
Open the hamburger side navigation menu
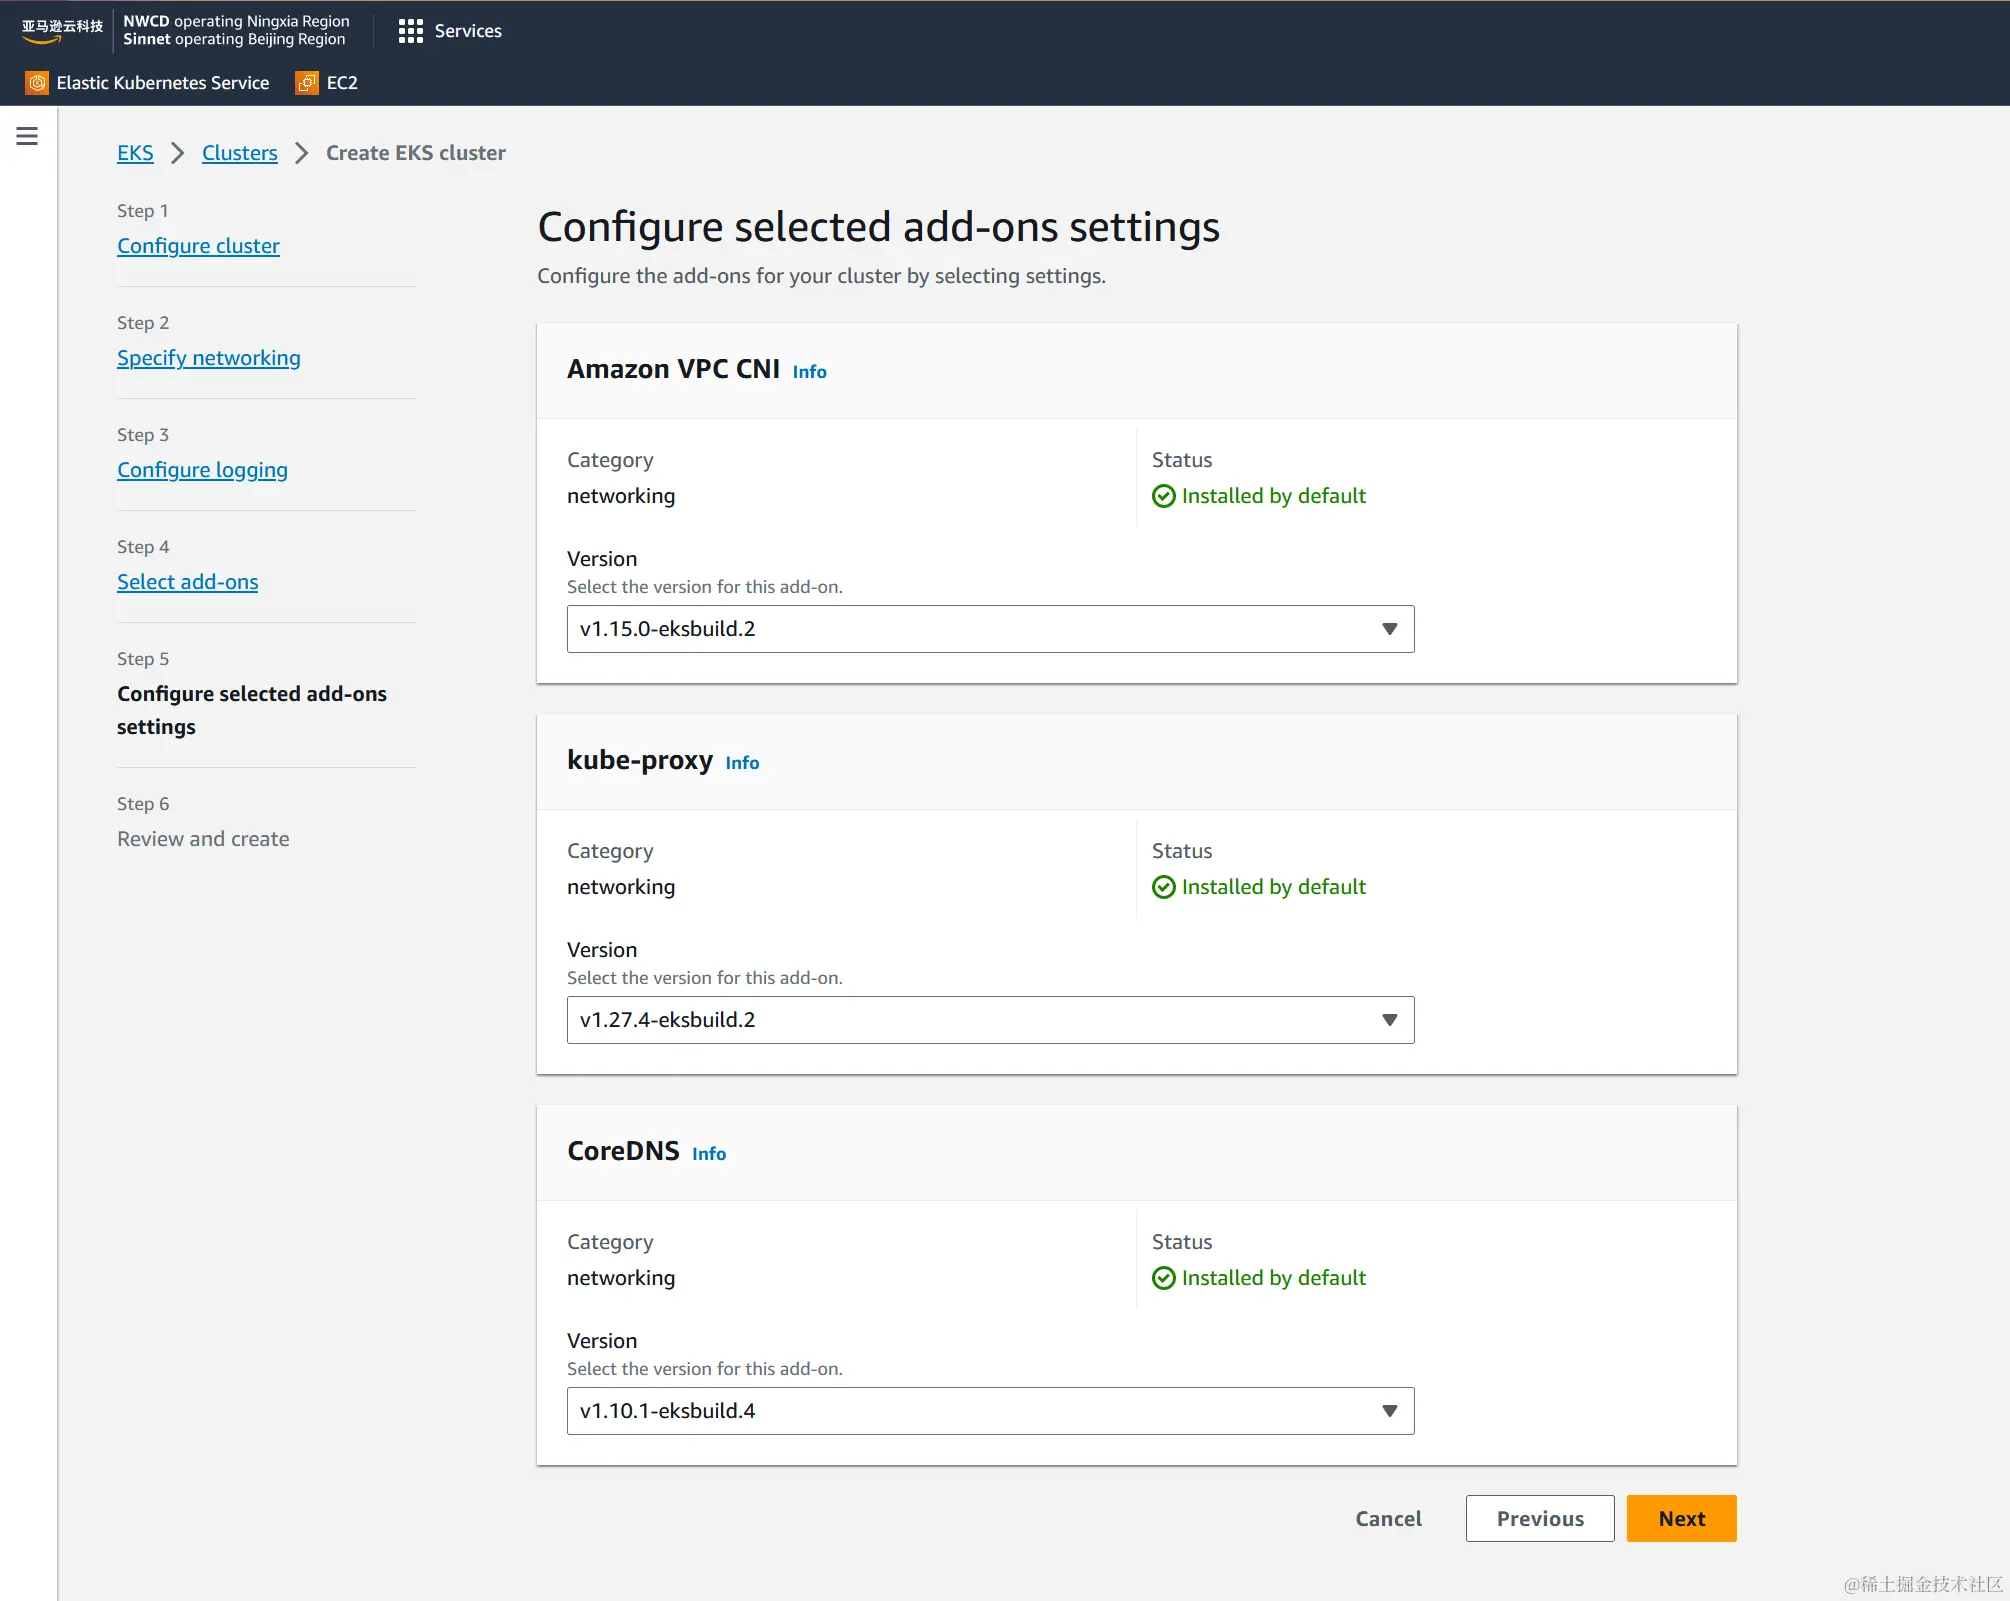[27, 136]
